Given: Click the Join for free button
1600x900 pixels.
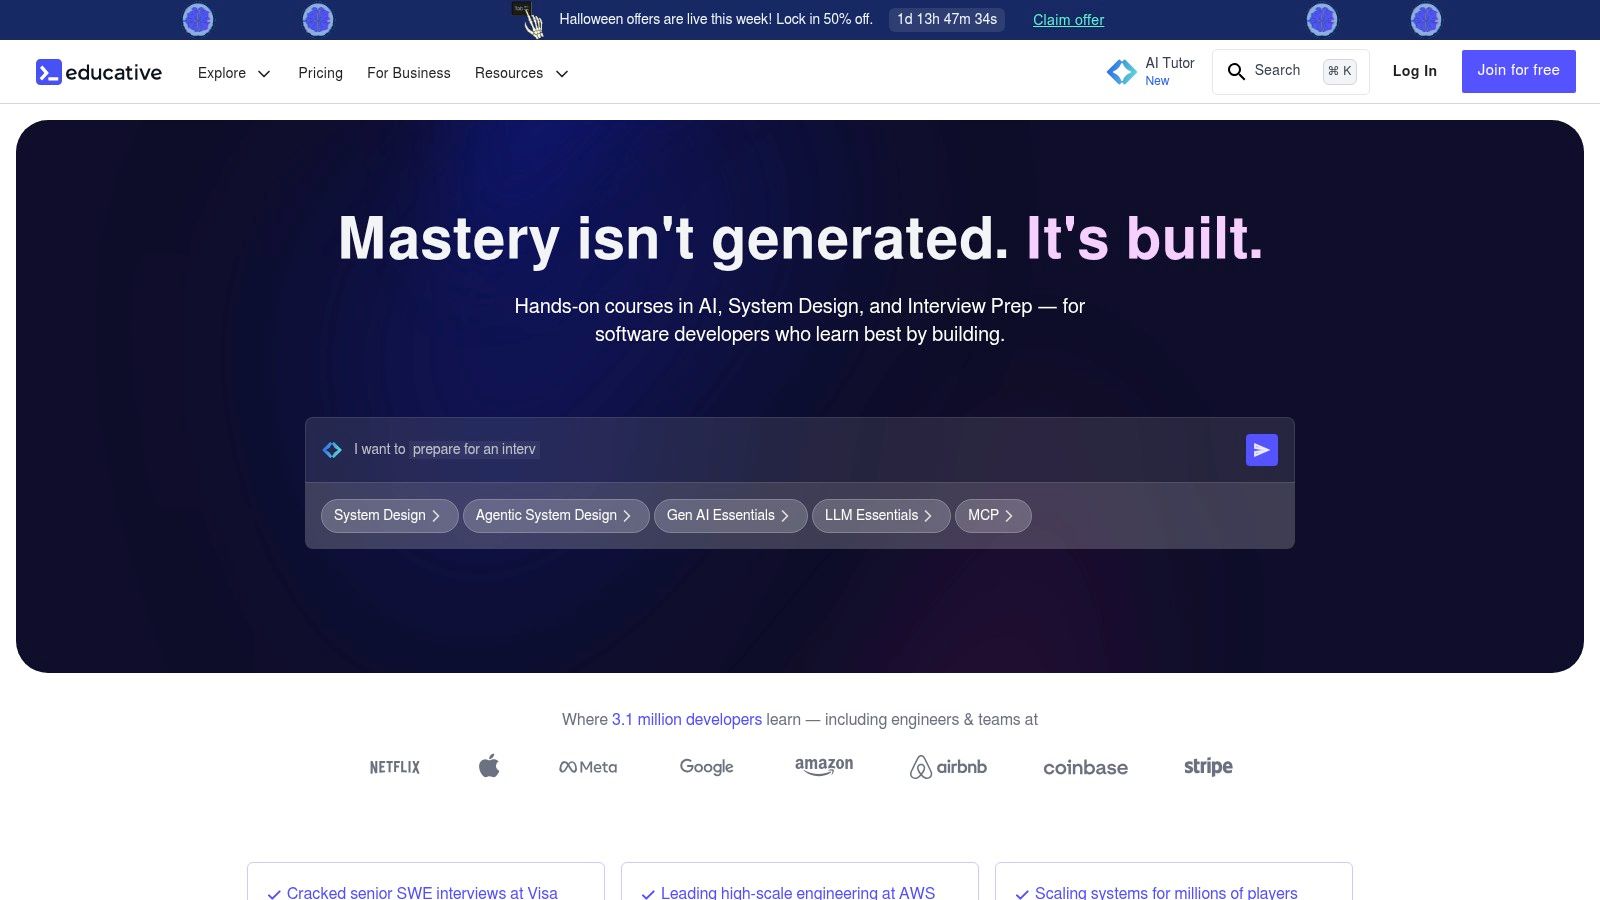Looking at the screenshot, I should (x=1518, y=71).
